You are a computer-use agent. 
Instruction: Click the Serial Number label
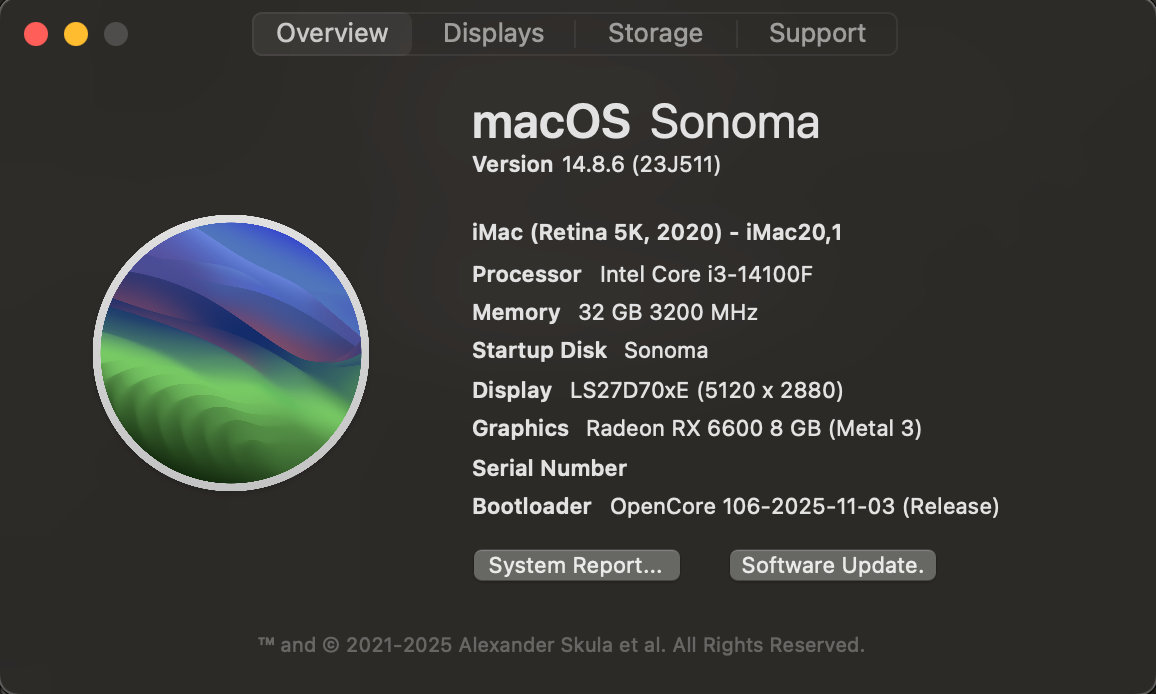pos(549,468)
